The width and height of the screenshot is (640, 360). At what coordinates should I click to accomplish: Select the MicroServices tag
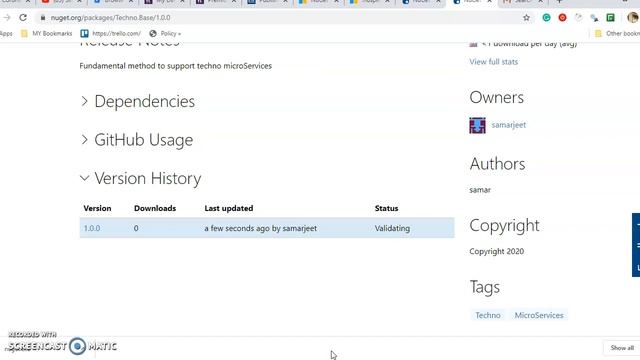539,315
